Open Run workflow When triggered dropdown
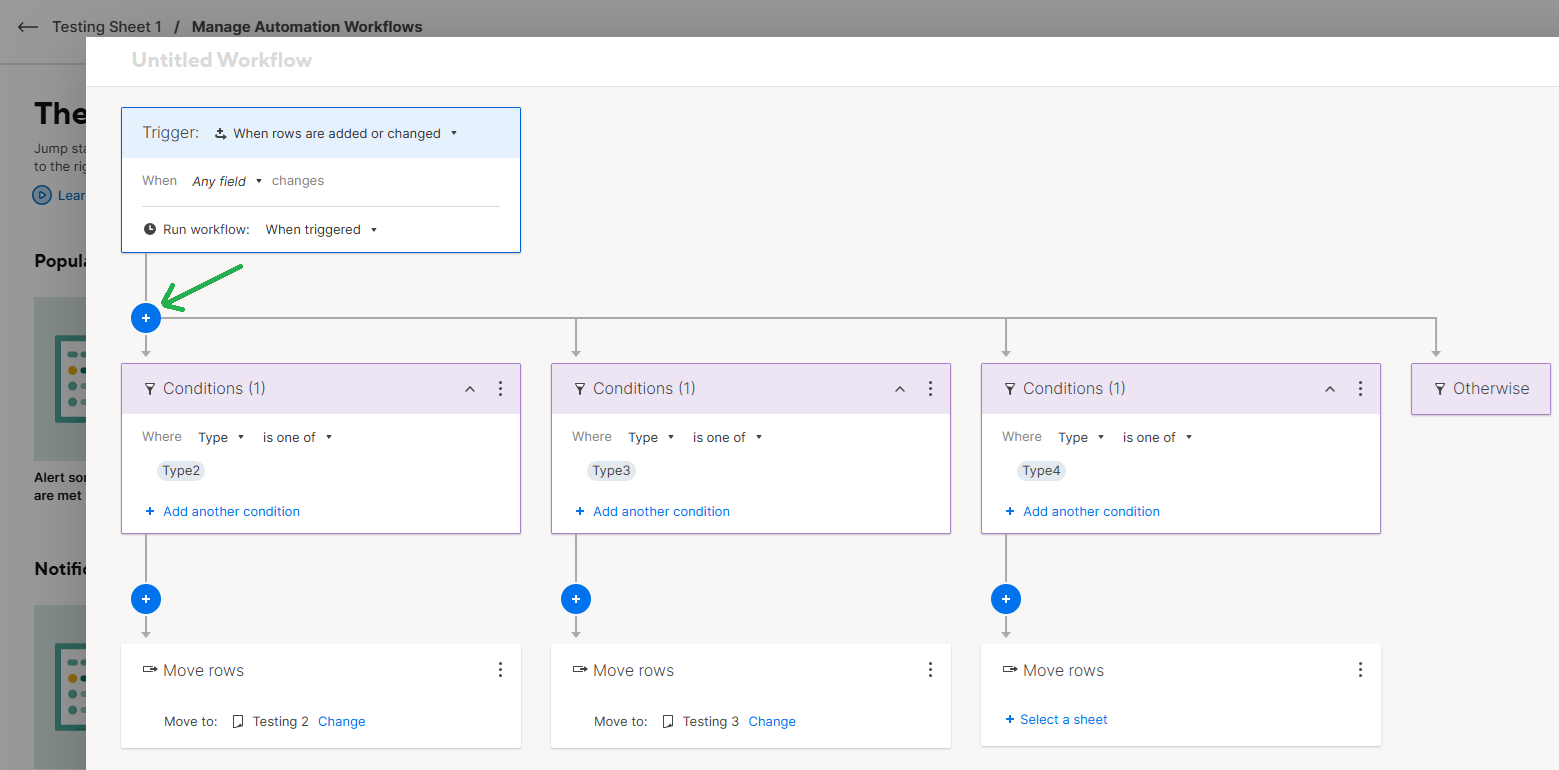This screenshot has width=1559, height=770. coord(321,230)
